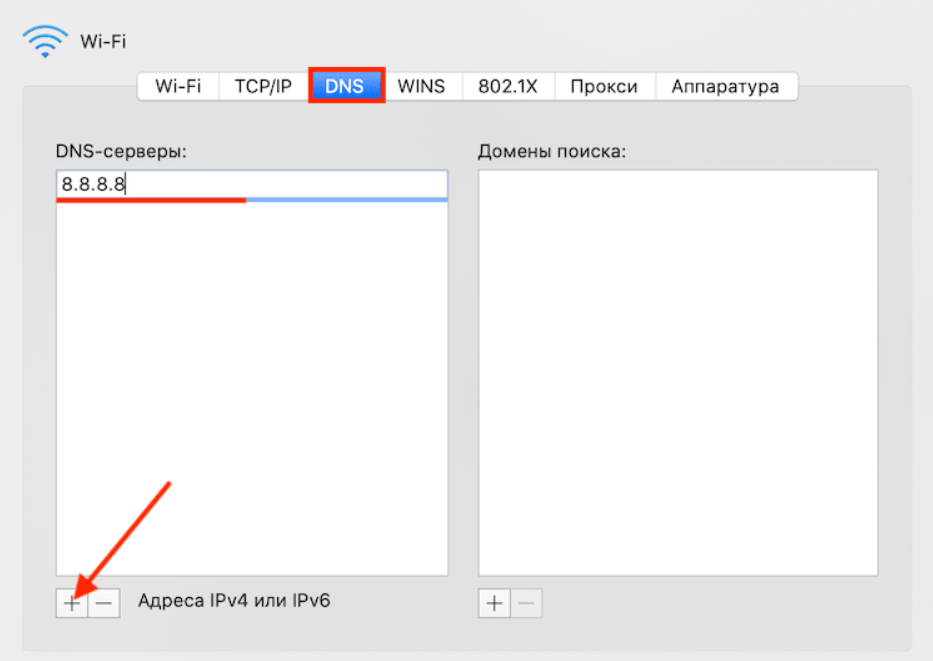
Task: Add a DNS server with plus button
Action: [72, 603]
